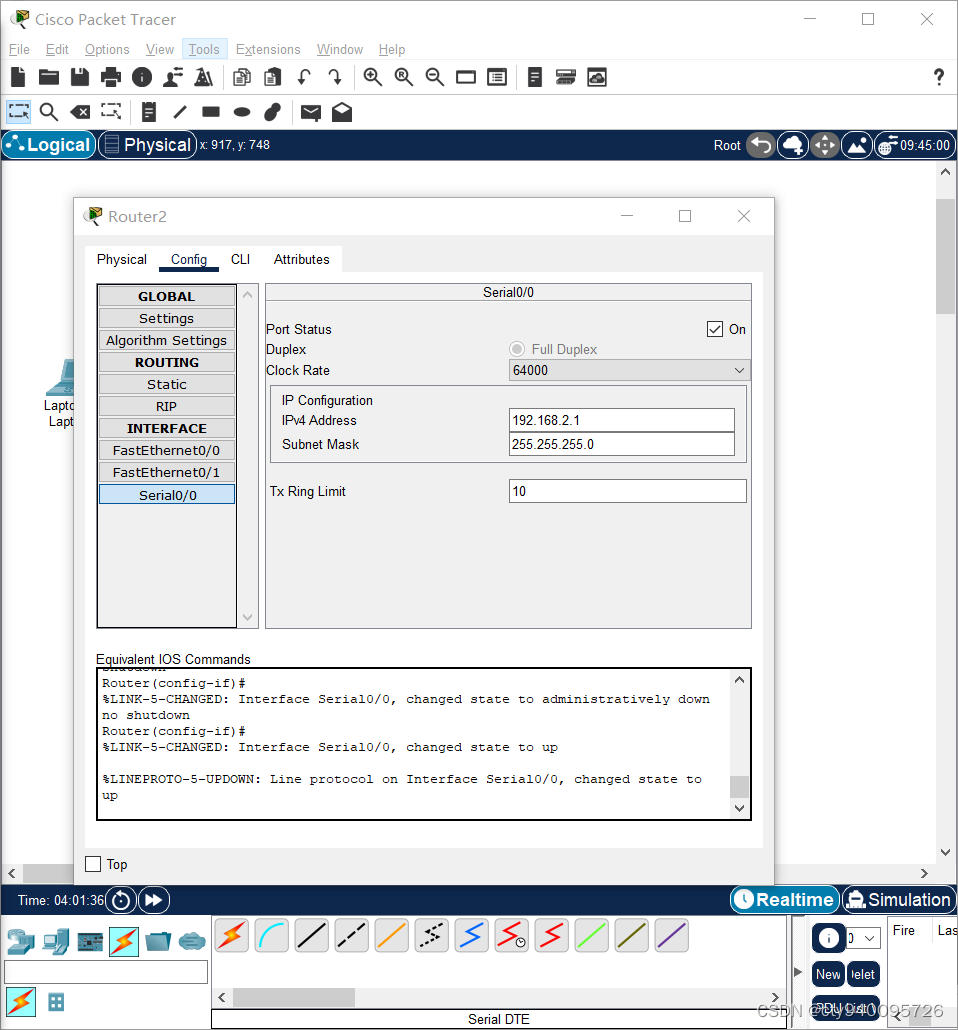Select the Full Duplex radio button
This screenshot has height=1030, width=958.
(x=517, y=349)
